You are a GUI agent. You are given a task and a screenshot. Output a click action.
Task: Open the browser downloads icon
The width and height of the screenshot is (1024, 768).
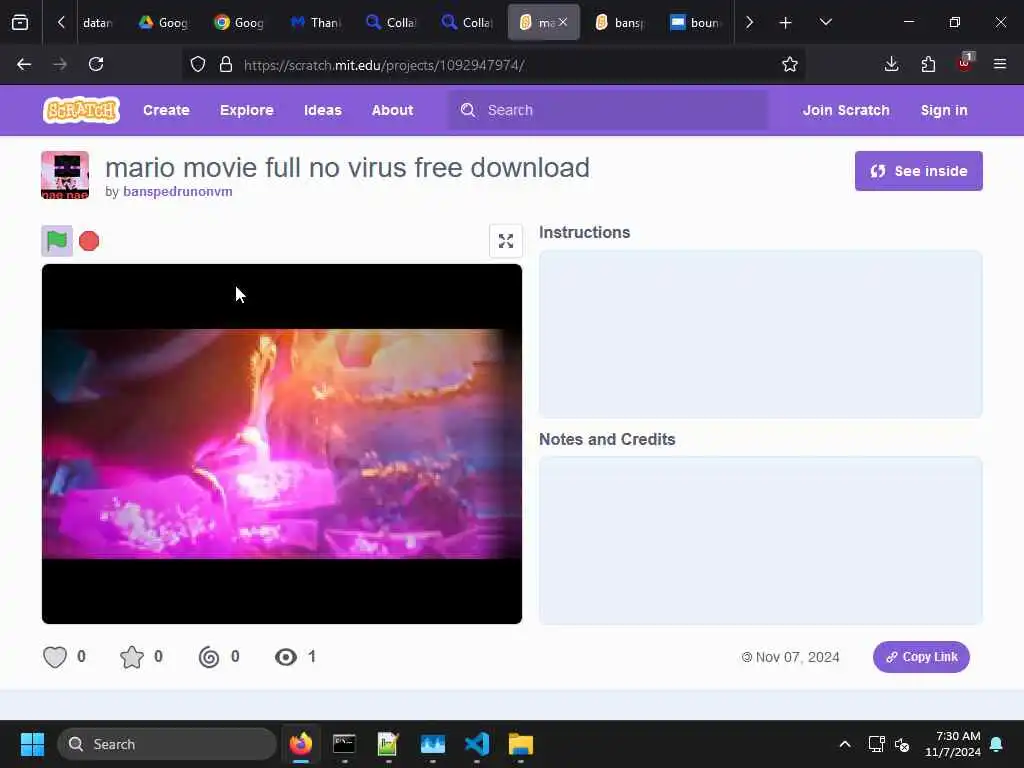click(x=891, y=64)
